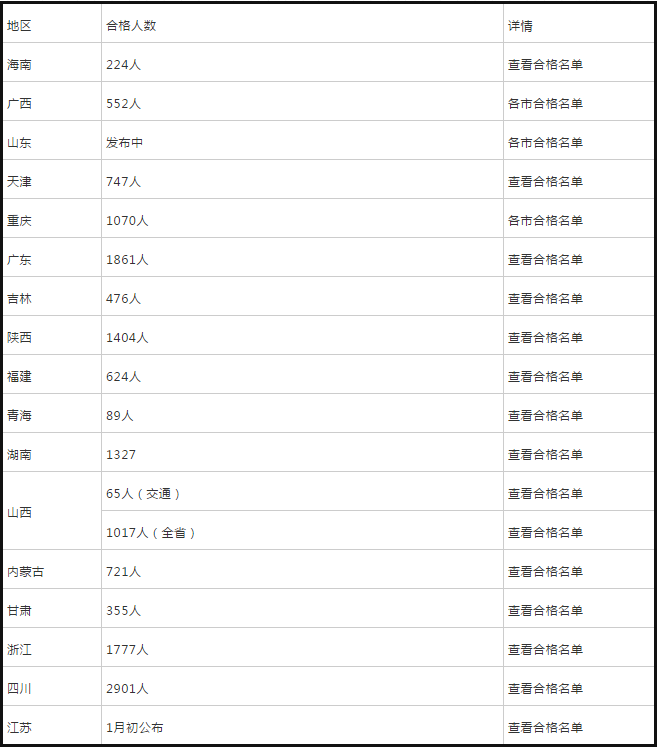Select 查看合格名单 in 湖南 row
Screen dimensions: 657x747
pos(545,455)
